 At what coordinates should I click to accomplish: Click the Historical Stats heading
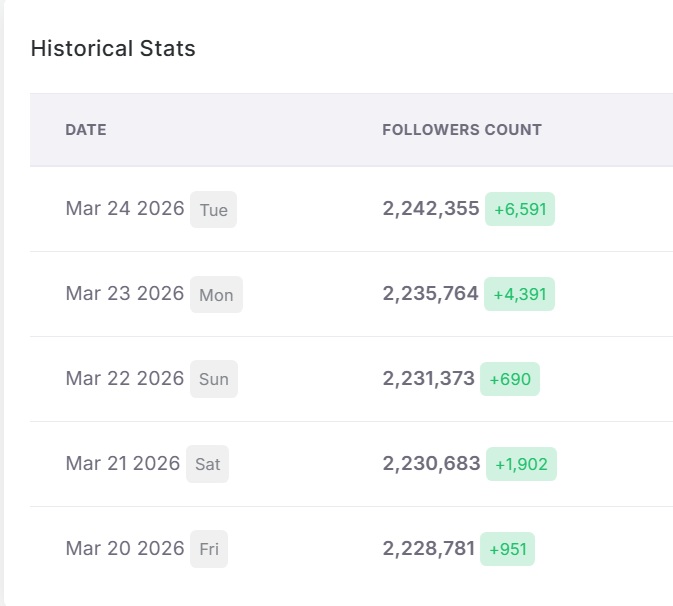point(113,48)
